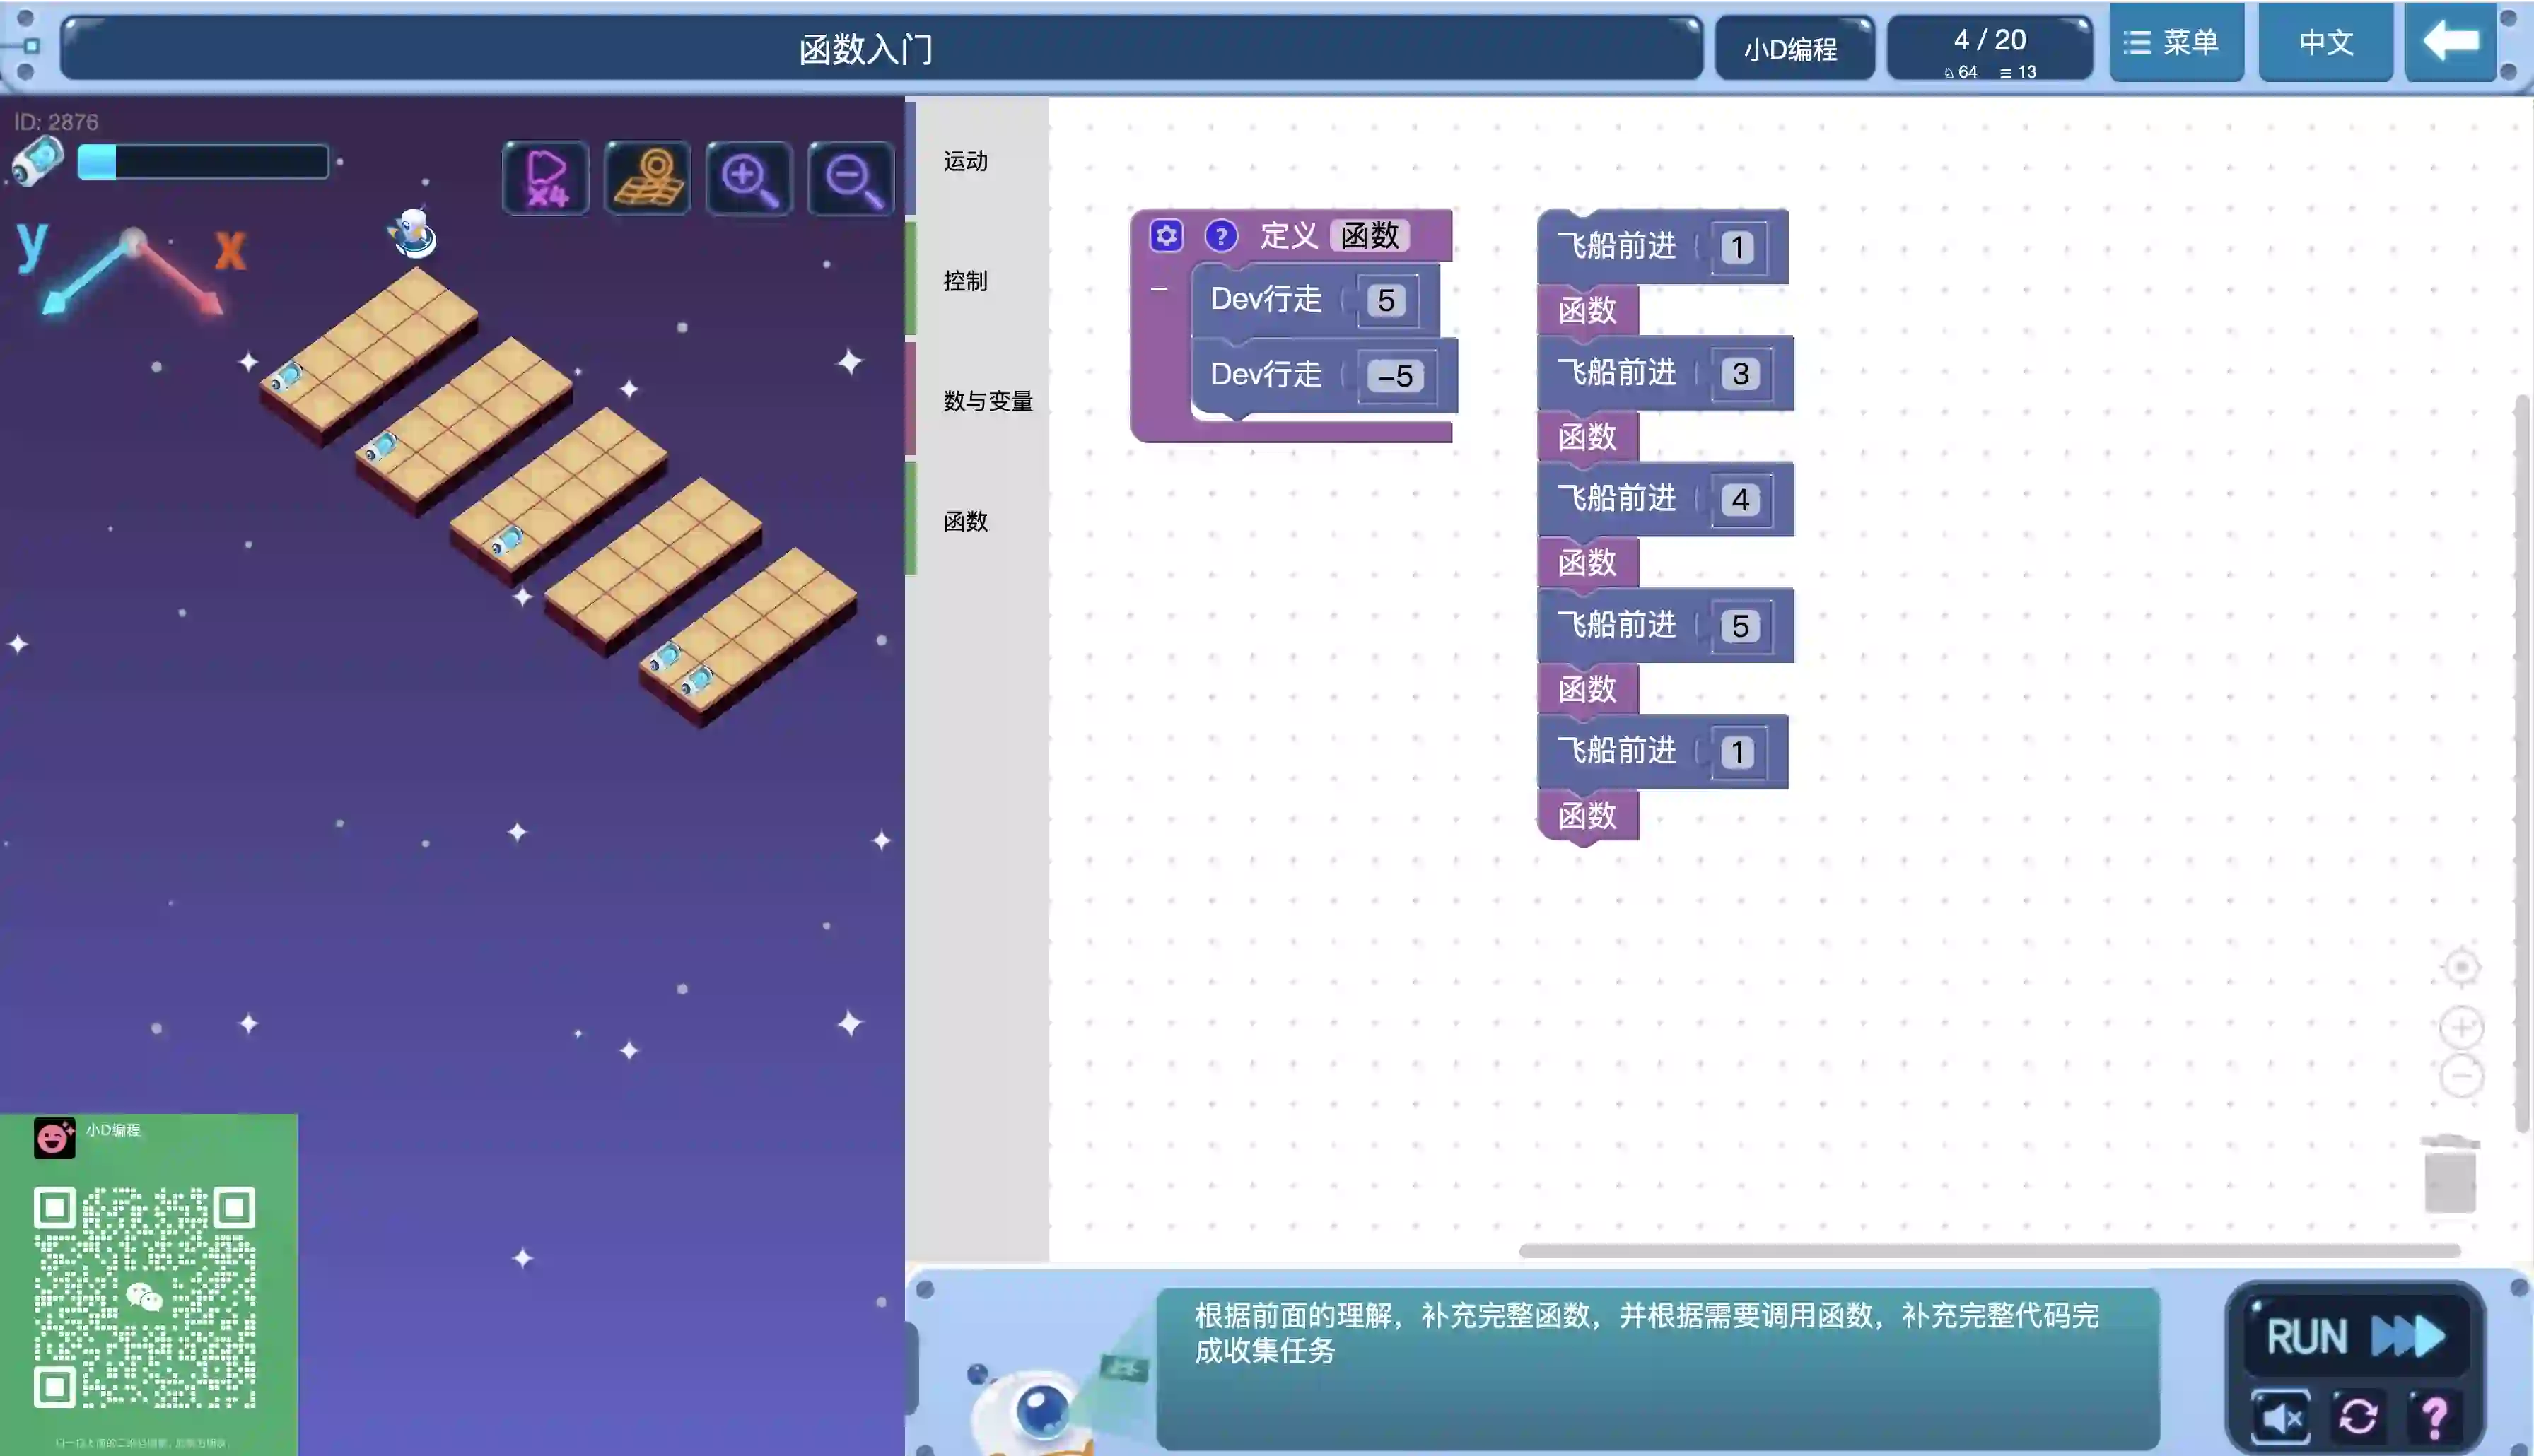The height and width of the screenshot is (1456, 2534).
Task: Zoom out the game scene view
Action: (x=851, y=178)
